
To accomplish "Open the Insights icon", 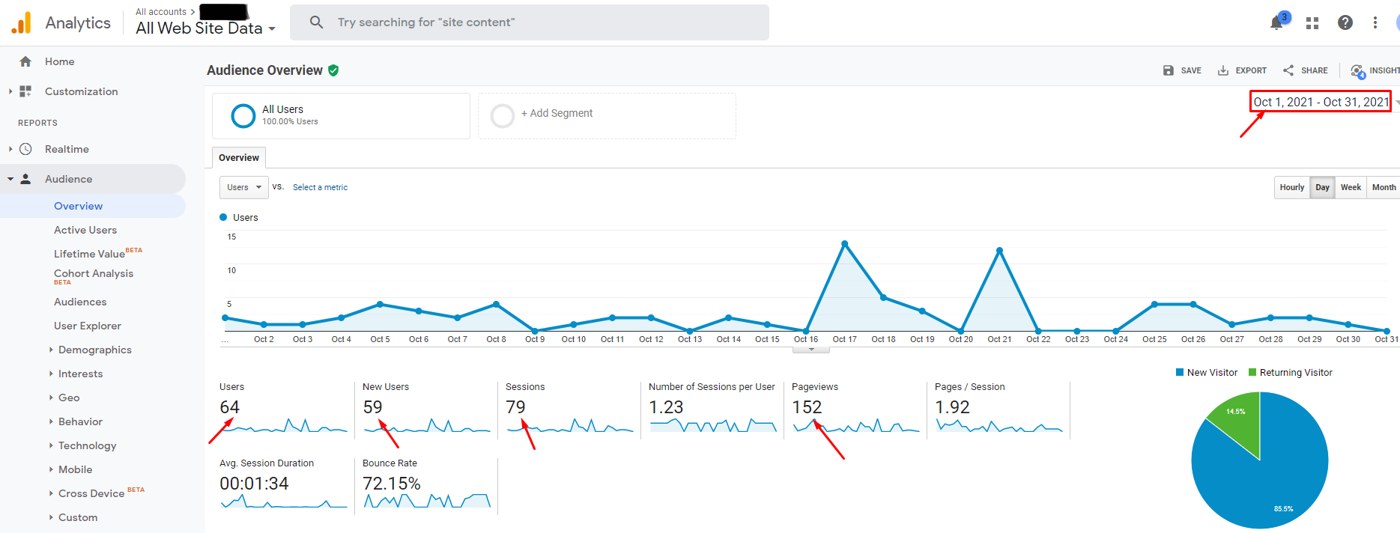I will 1358,71.
